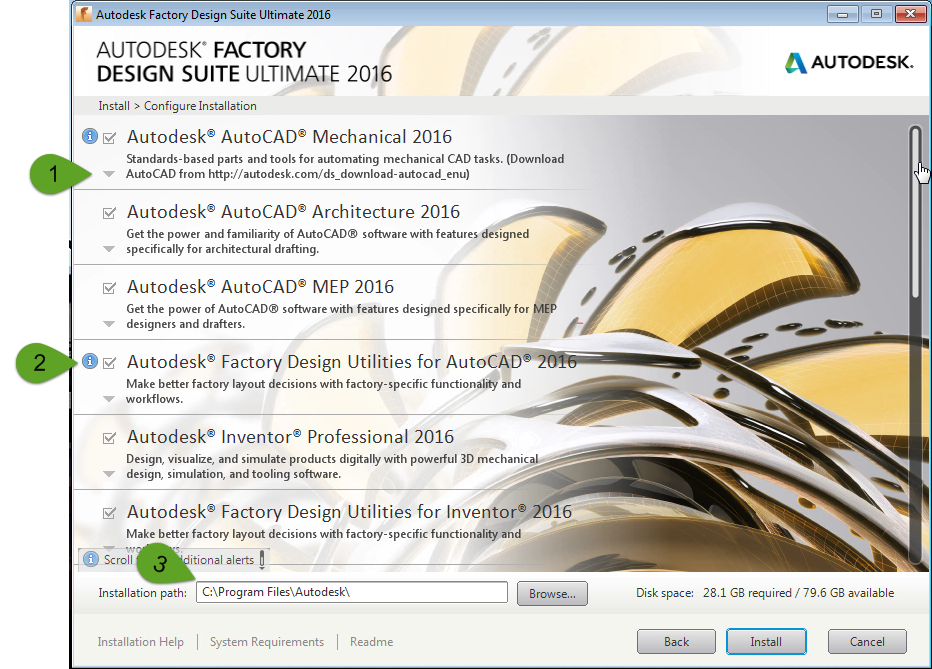Expand Inventor Professional 2016 options
This screenshot has height=669, width=932.
[109, 473]
